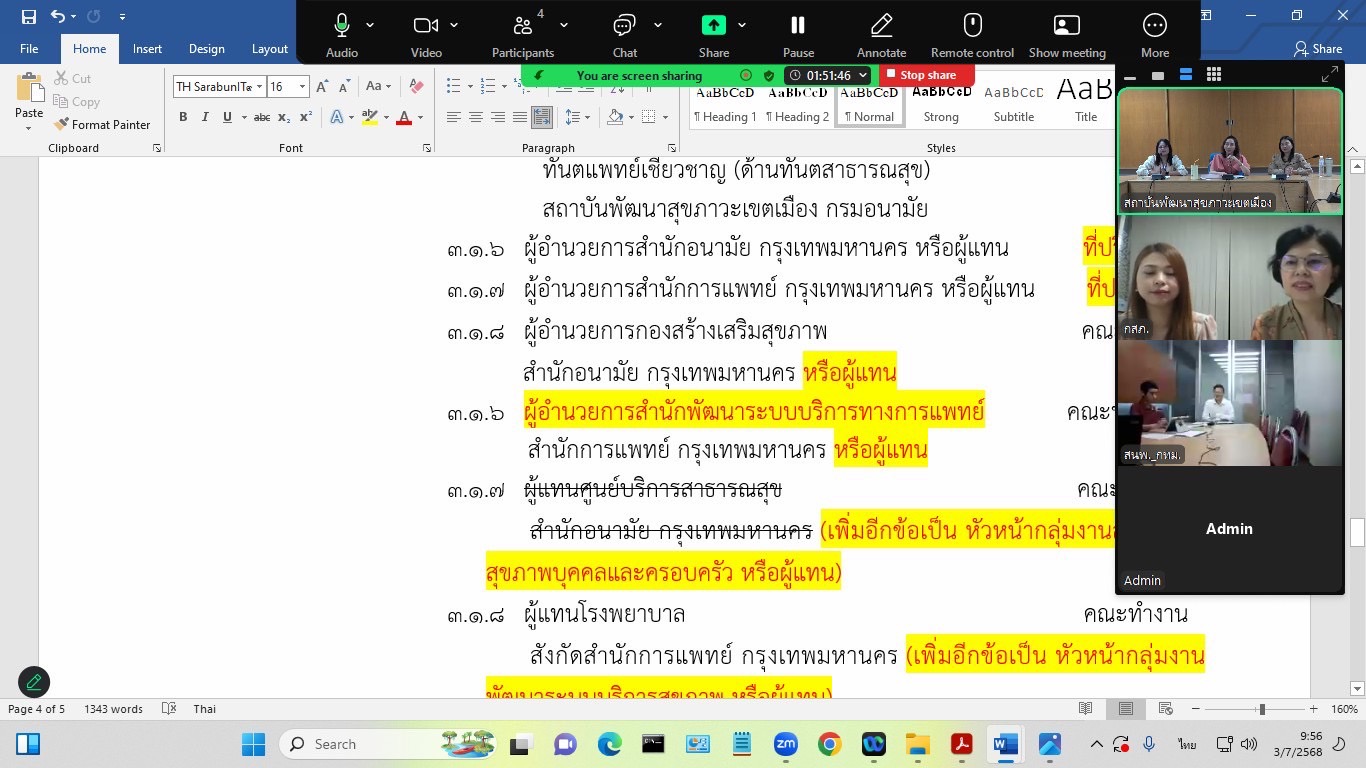The width and height of the screenshot is (1366, 768).
Task: Expand the Chat options arrow
Action: [x=658, y=25]
